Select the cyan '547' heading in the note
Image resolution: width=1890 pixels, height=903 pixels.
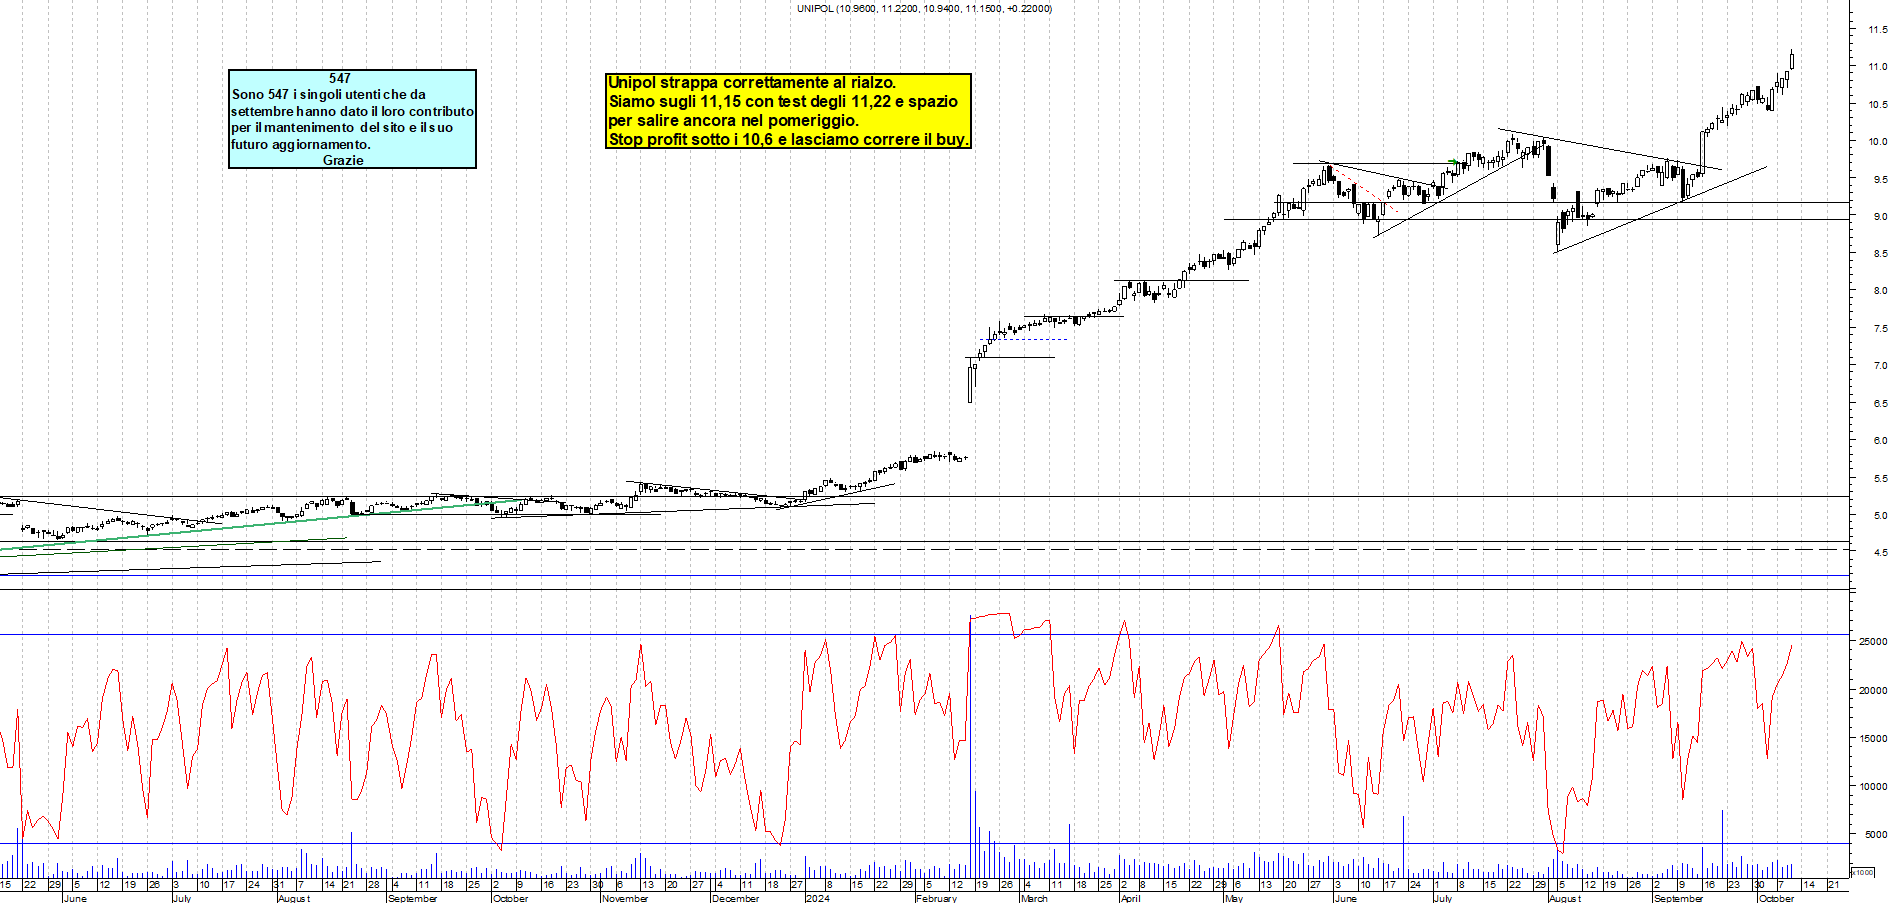[x=340, y=78]
